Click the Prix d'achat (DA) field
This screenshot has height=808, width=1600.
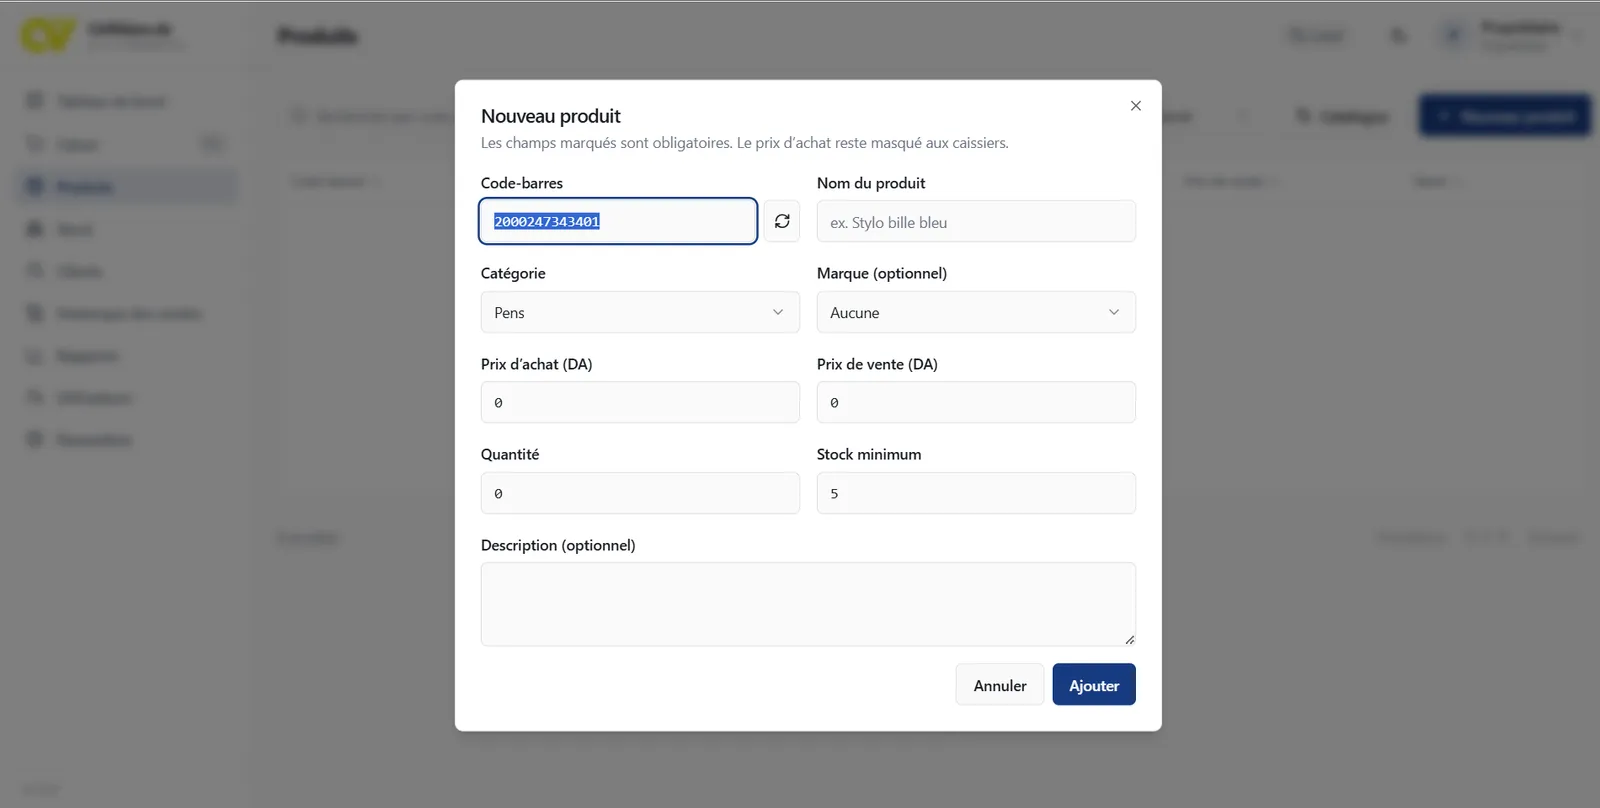(640, 402)
